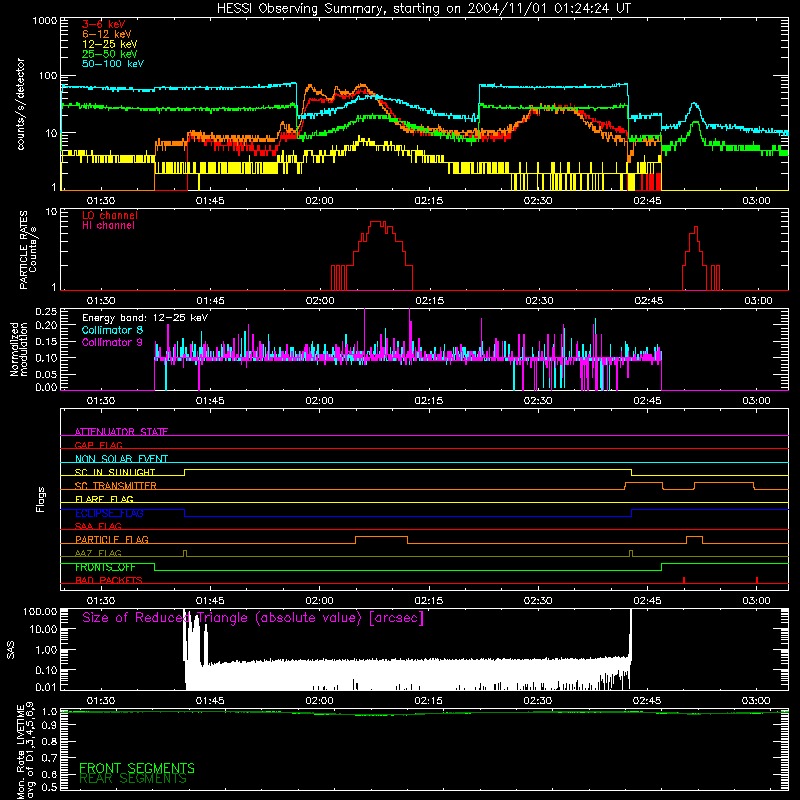Click the NON_SOLAR_EVENT flag label
The width and height of the screenshot is (800, 800).
[x=121, y=459]
